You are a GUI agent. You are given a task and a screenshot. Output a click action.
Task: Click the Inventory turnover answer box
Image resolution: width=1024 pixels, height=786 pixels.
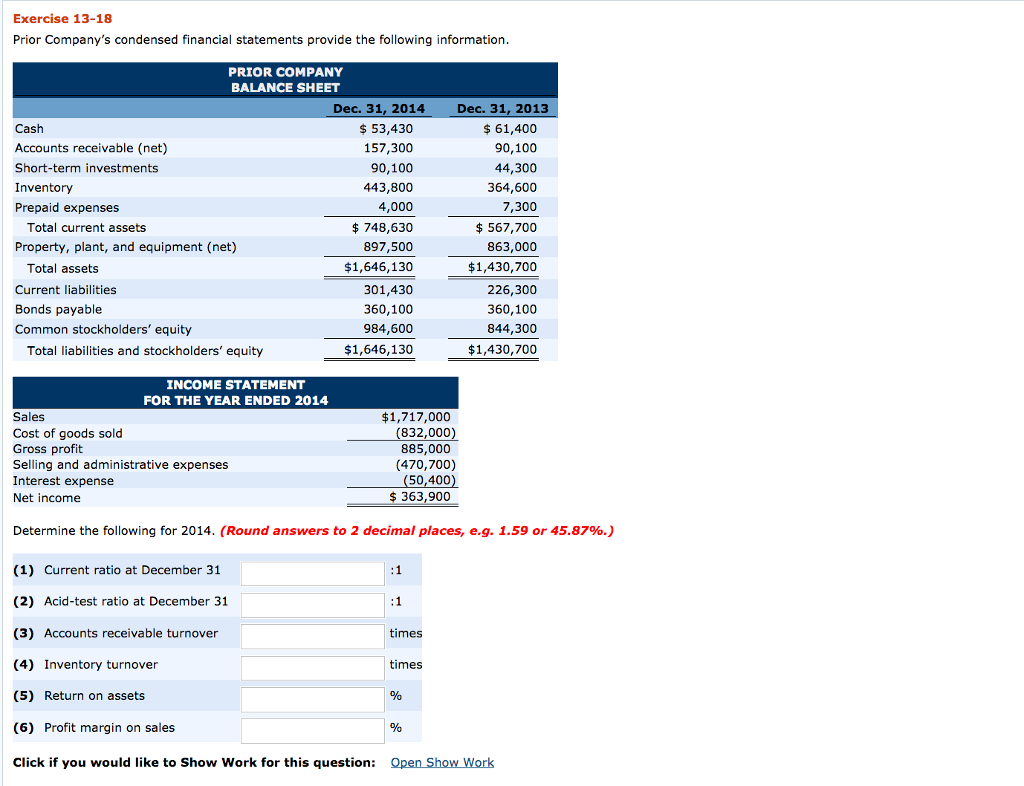pos(311,667)
